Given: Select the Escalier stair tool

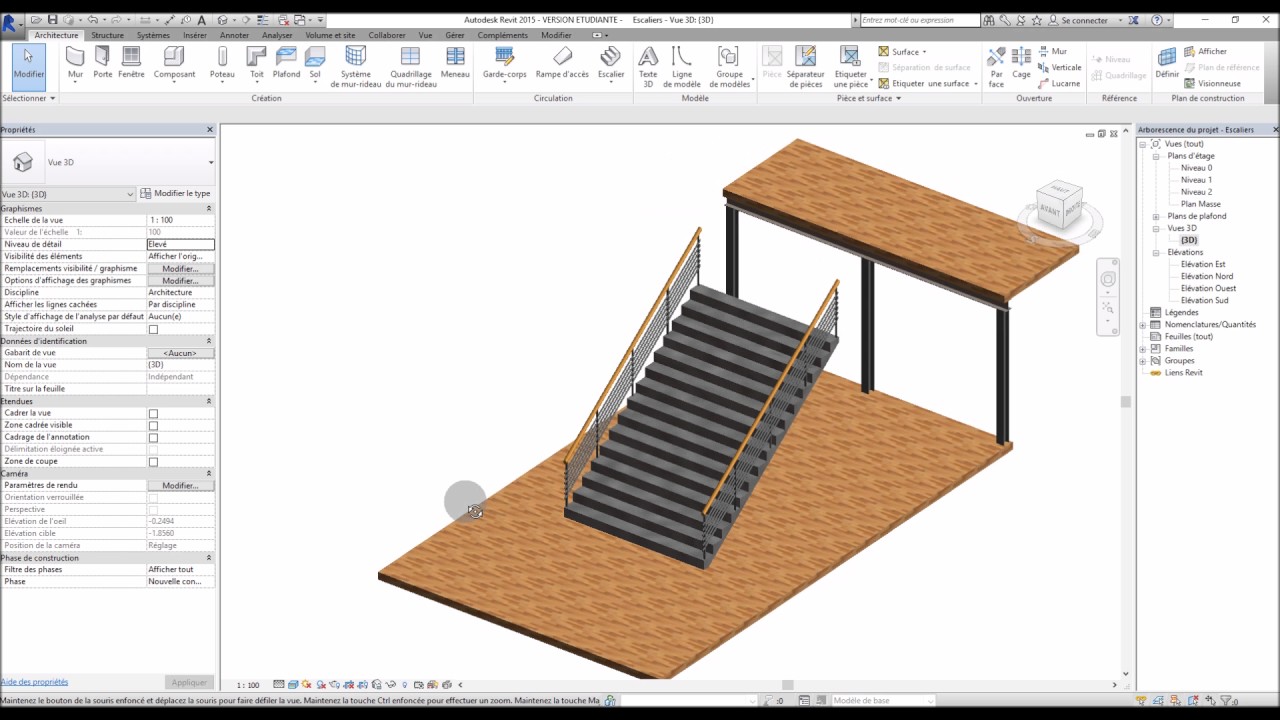Looking at the screenshot, I should tap(611, 64).
